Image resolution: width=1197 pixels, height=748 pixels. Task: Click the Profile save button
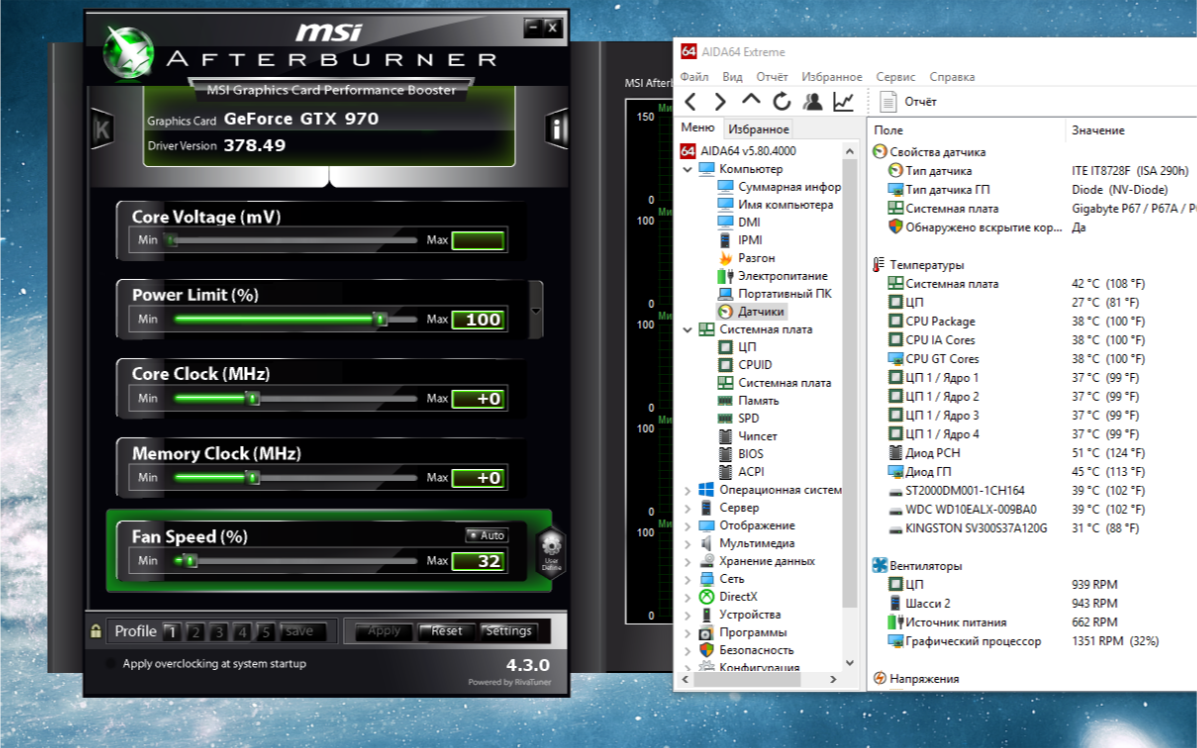(x=300, y=631)
